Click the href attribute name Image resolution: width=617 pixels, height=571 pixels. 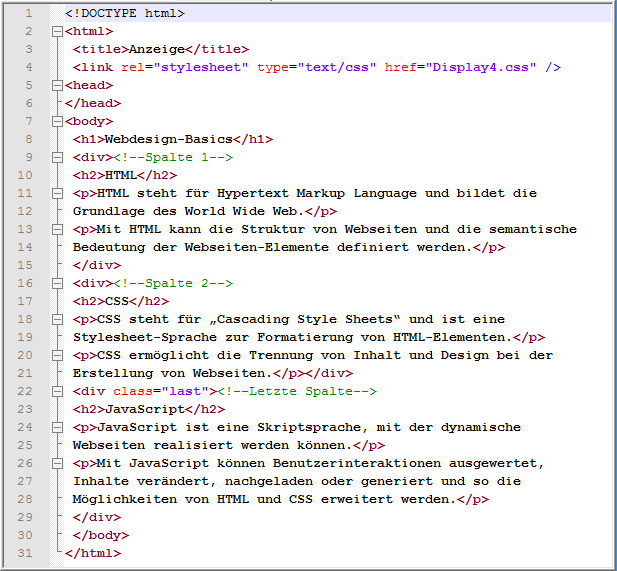point(401,67)
